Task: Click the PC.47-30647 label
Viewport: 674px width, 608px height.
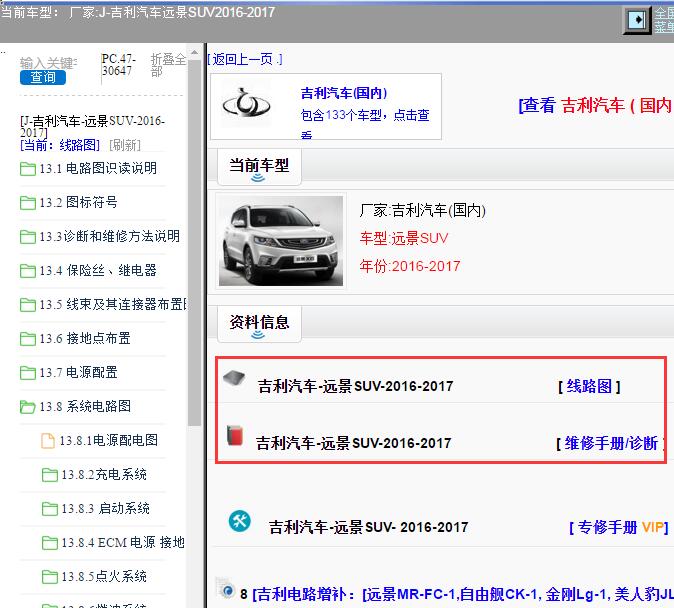Action: (x=119, y=64)
